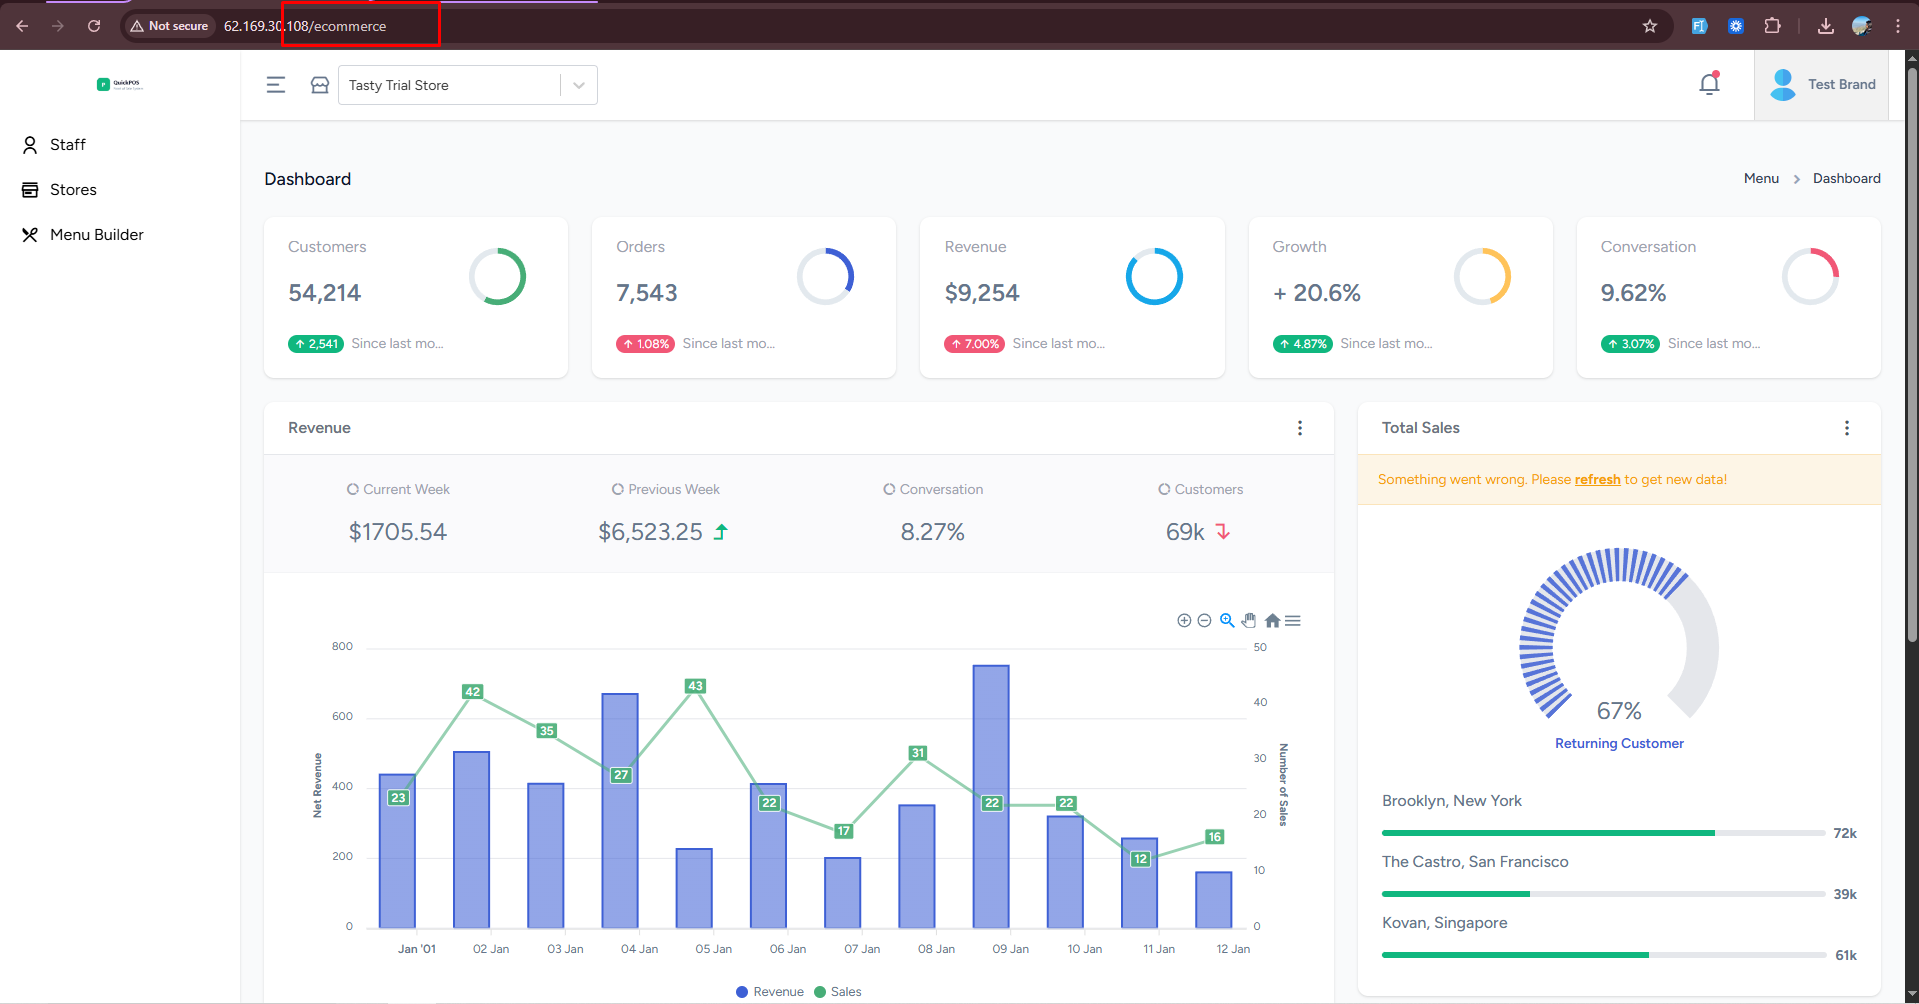This screenshot has height=1004, width=1919.
Task: Click the chart zoom out icon
Action: pos(1204,621)
